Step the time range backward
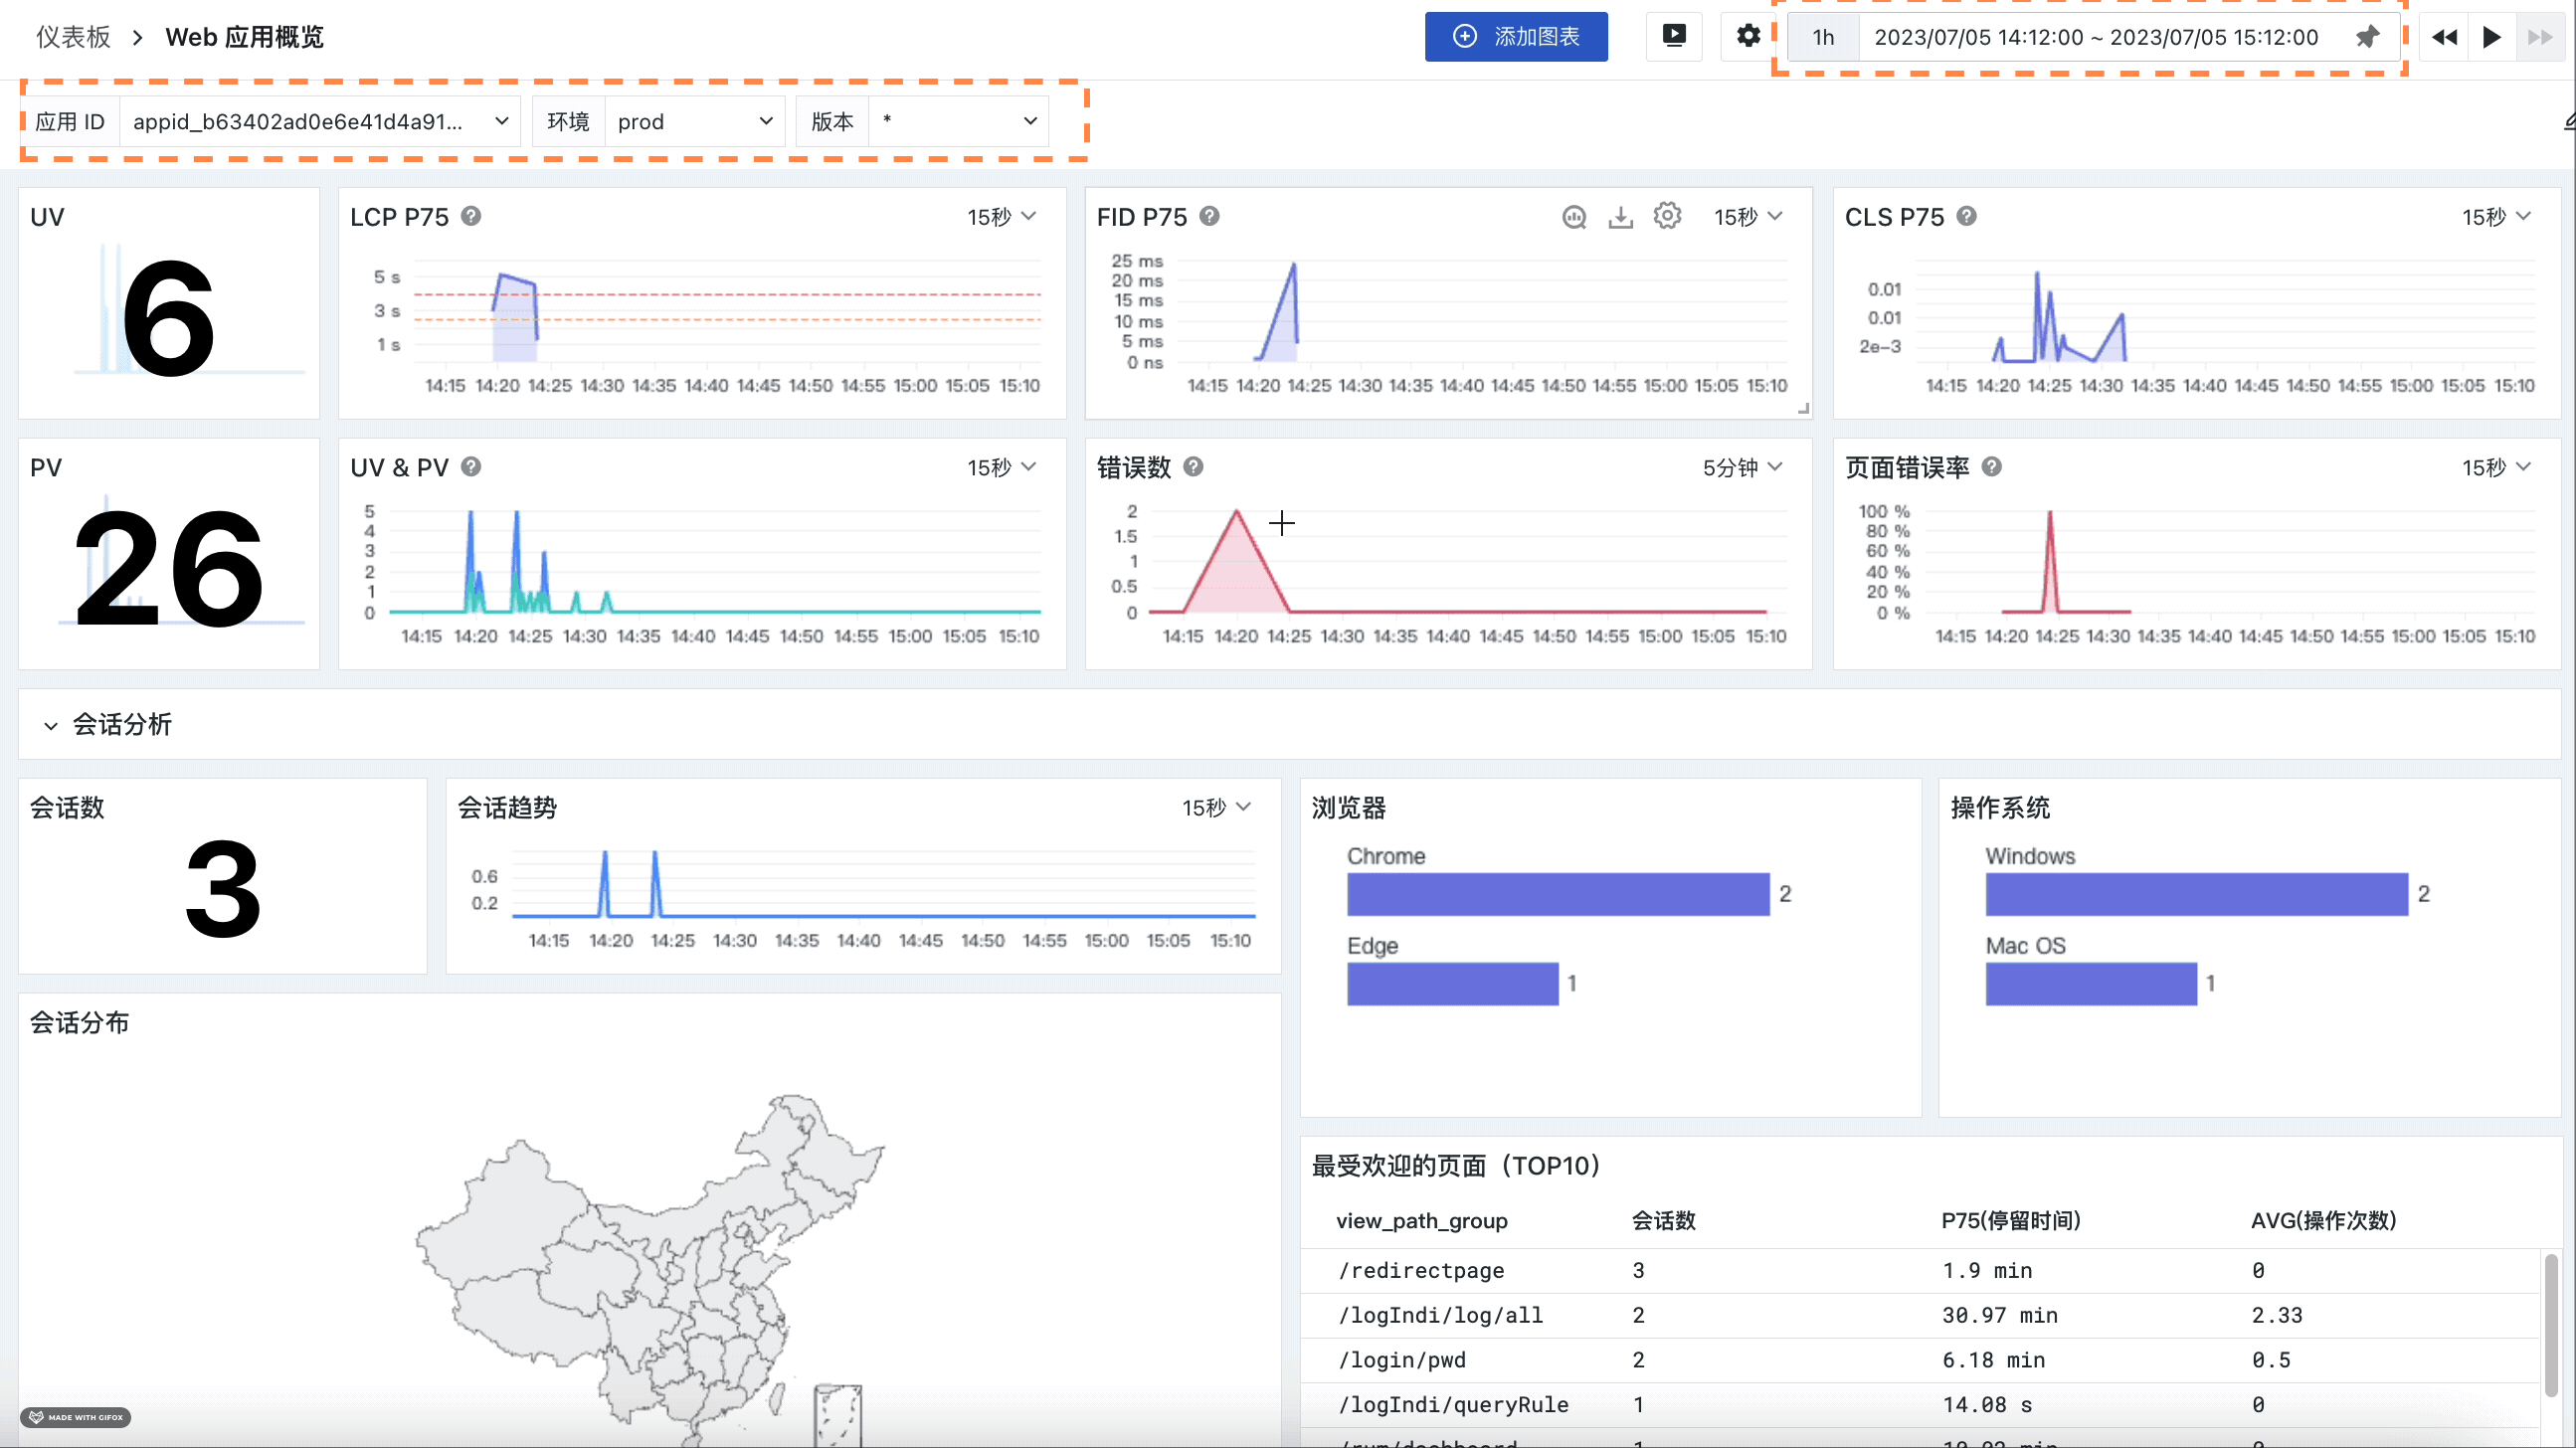The image size is (2576, 1448). click(x=2444, y=37)
